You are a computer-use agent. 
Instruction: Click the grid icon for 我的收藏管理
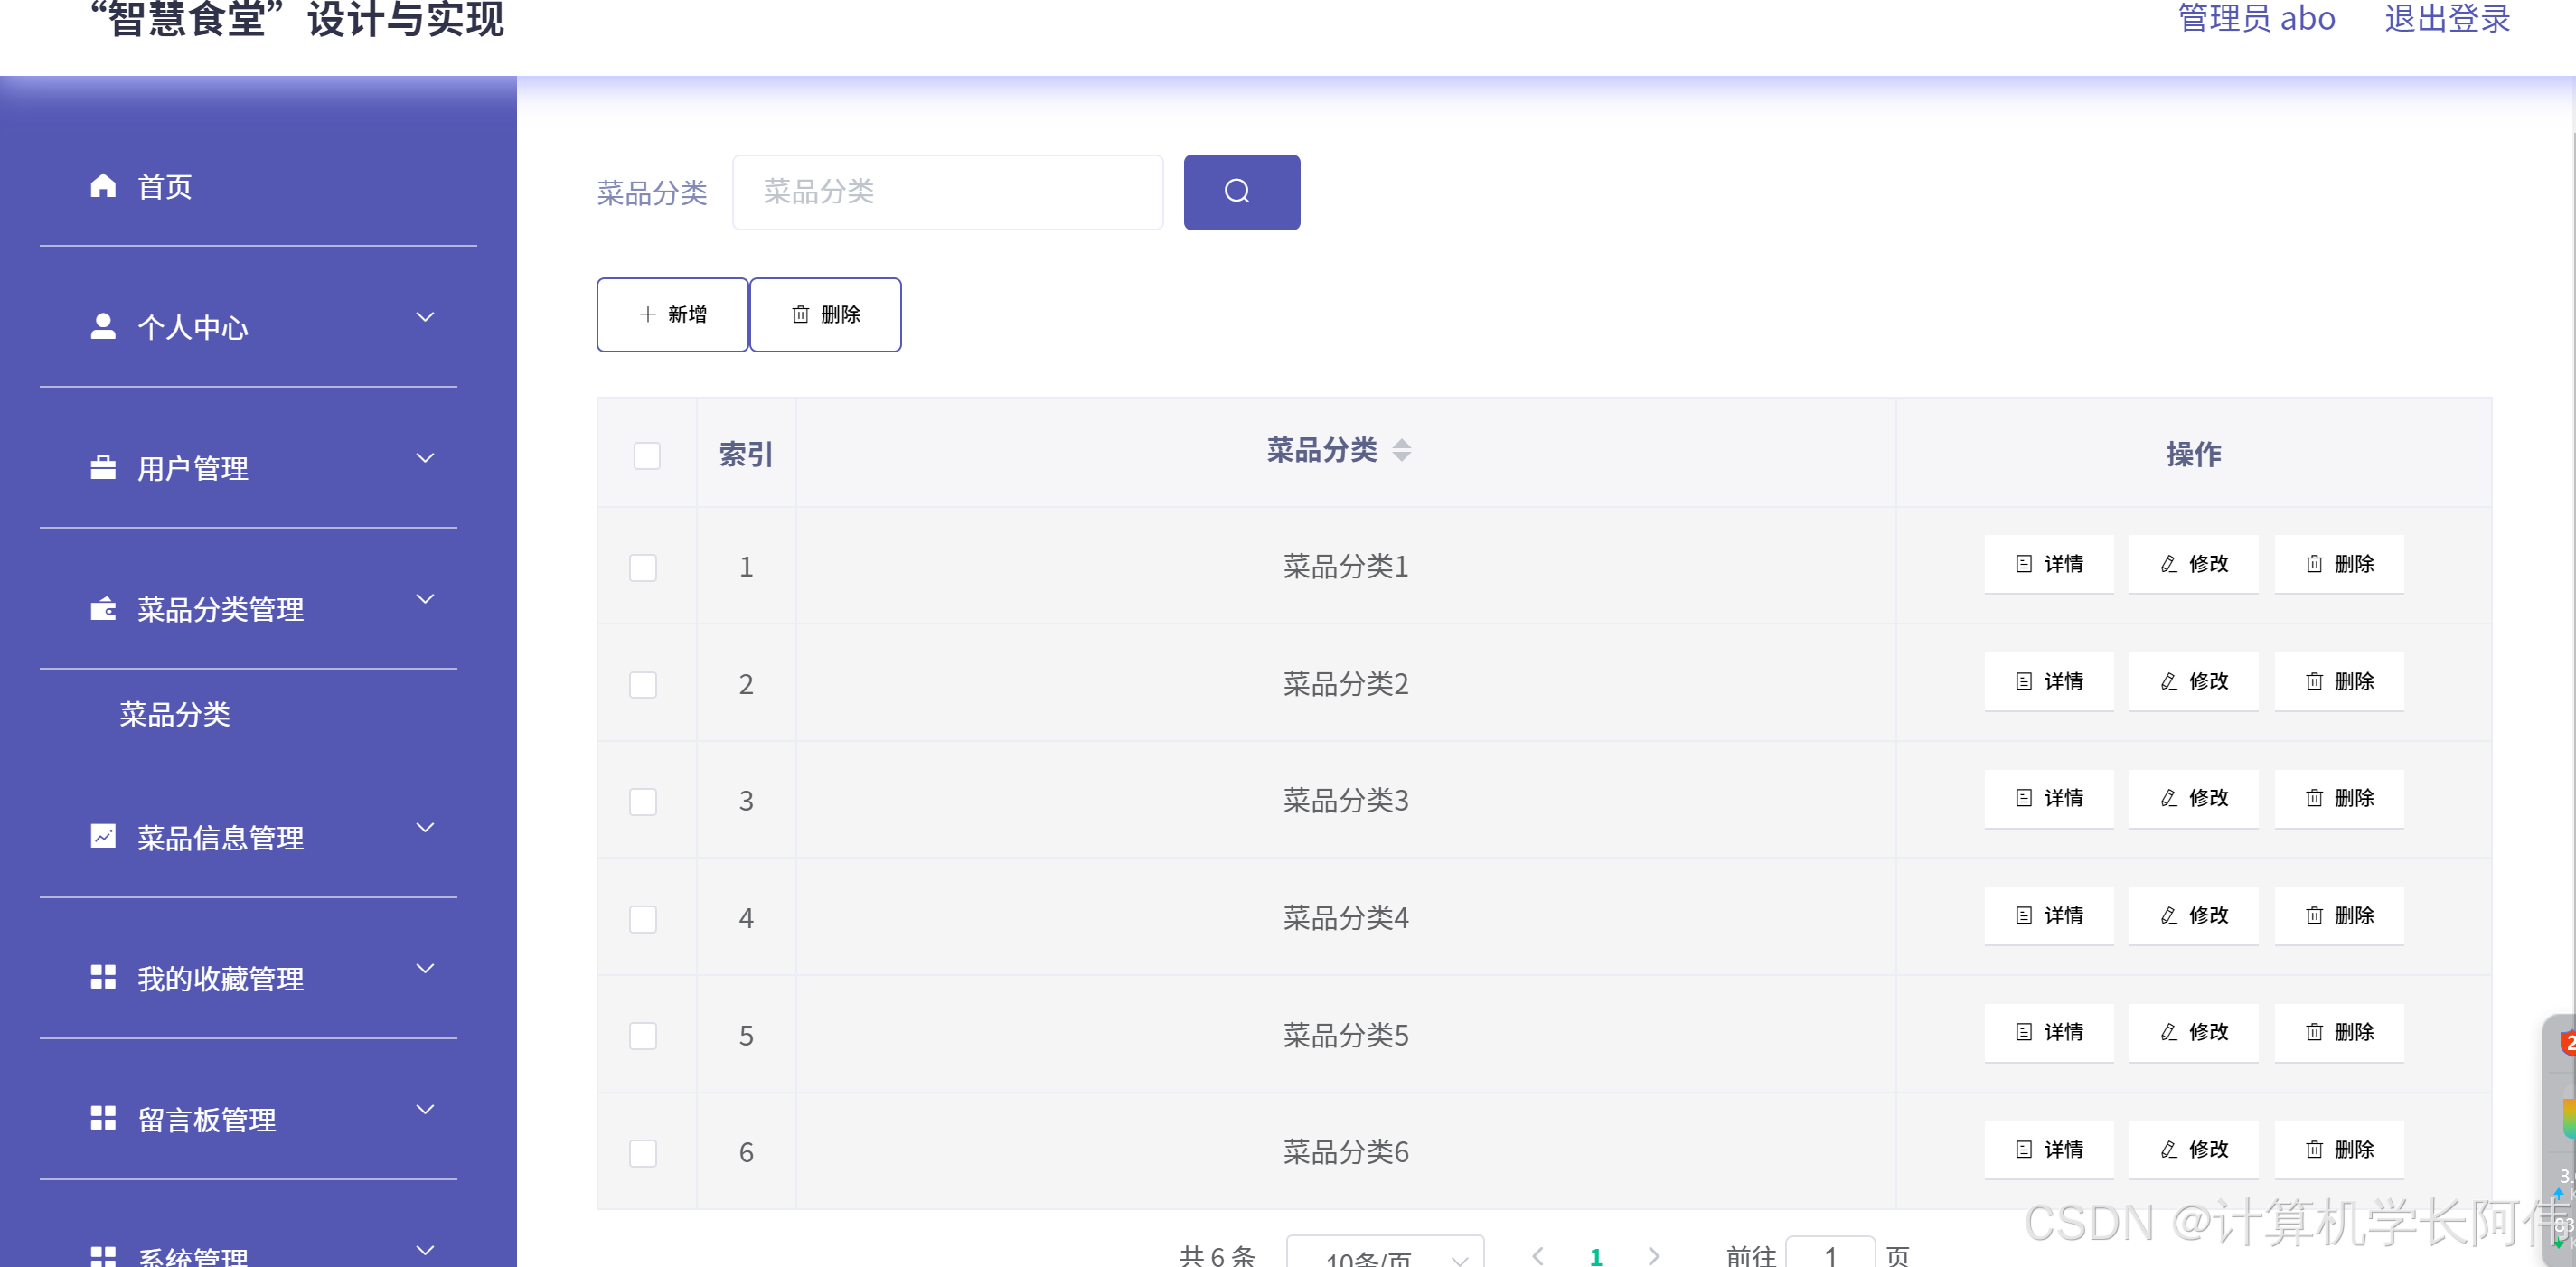[x=103, y=977]
